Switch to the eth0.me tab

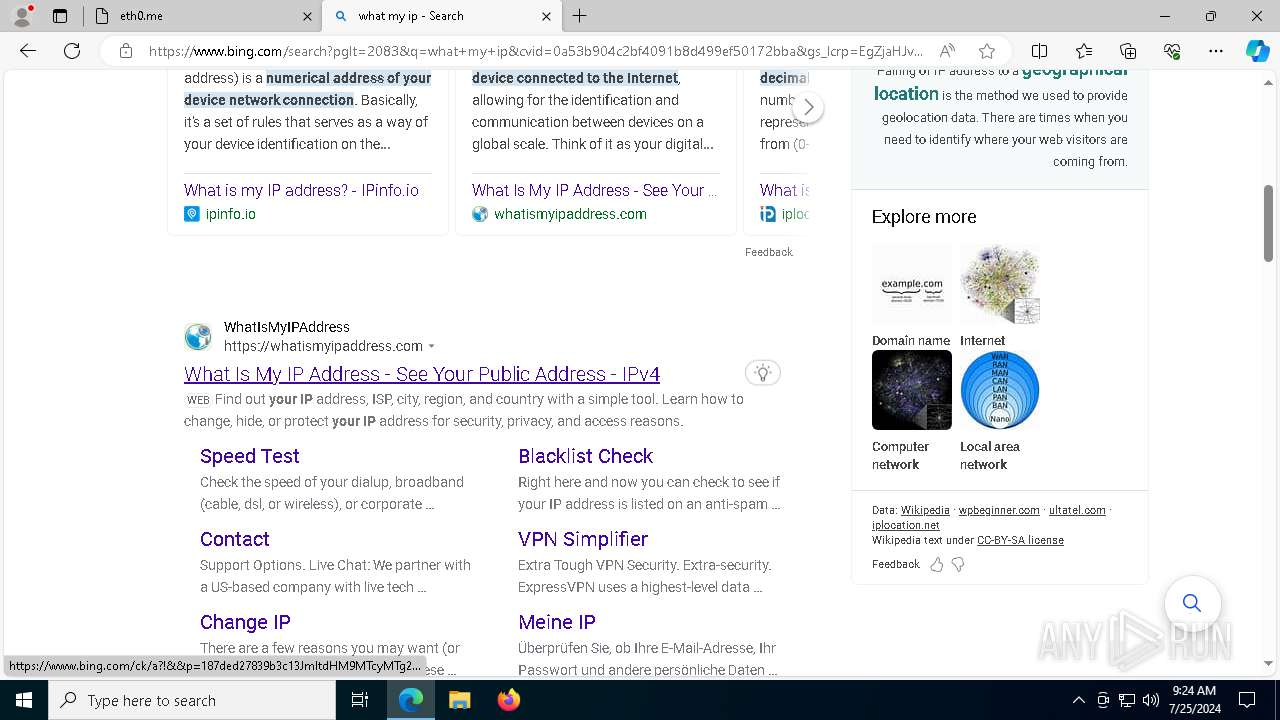(x=200, y=16)
